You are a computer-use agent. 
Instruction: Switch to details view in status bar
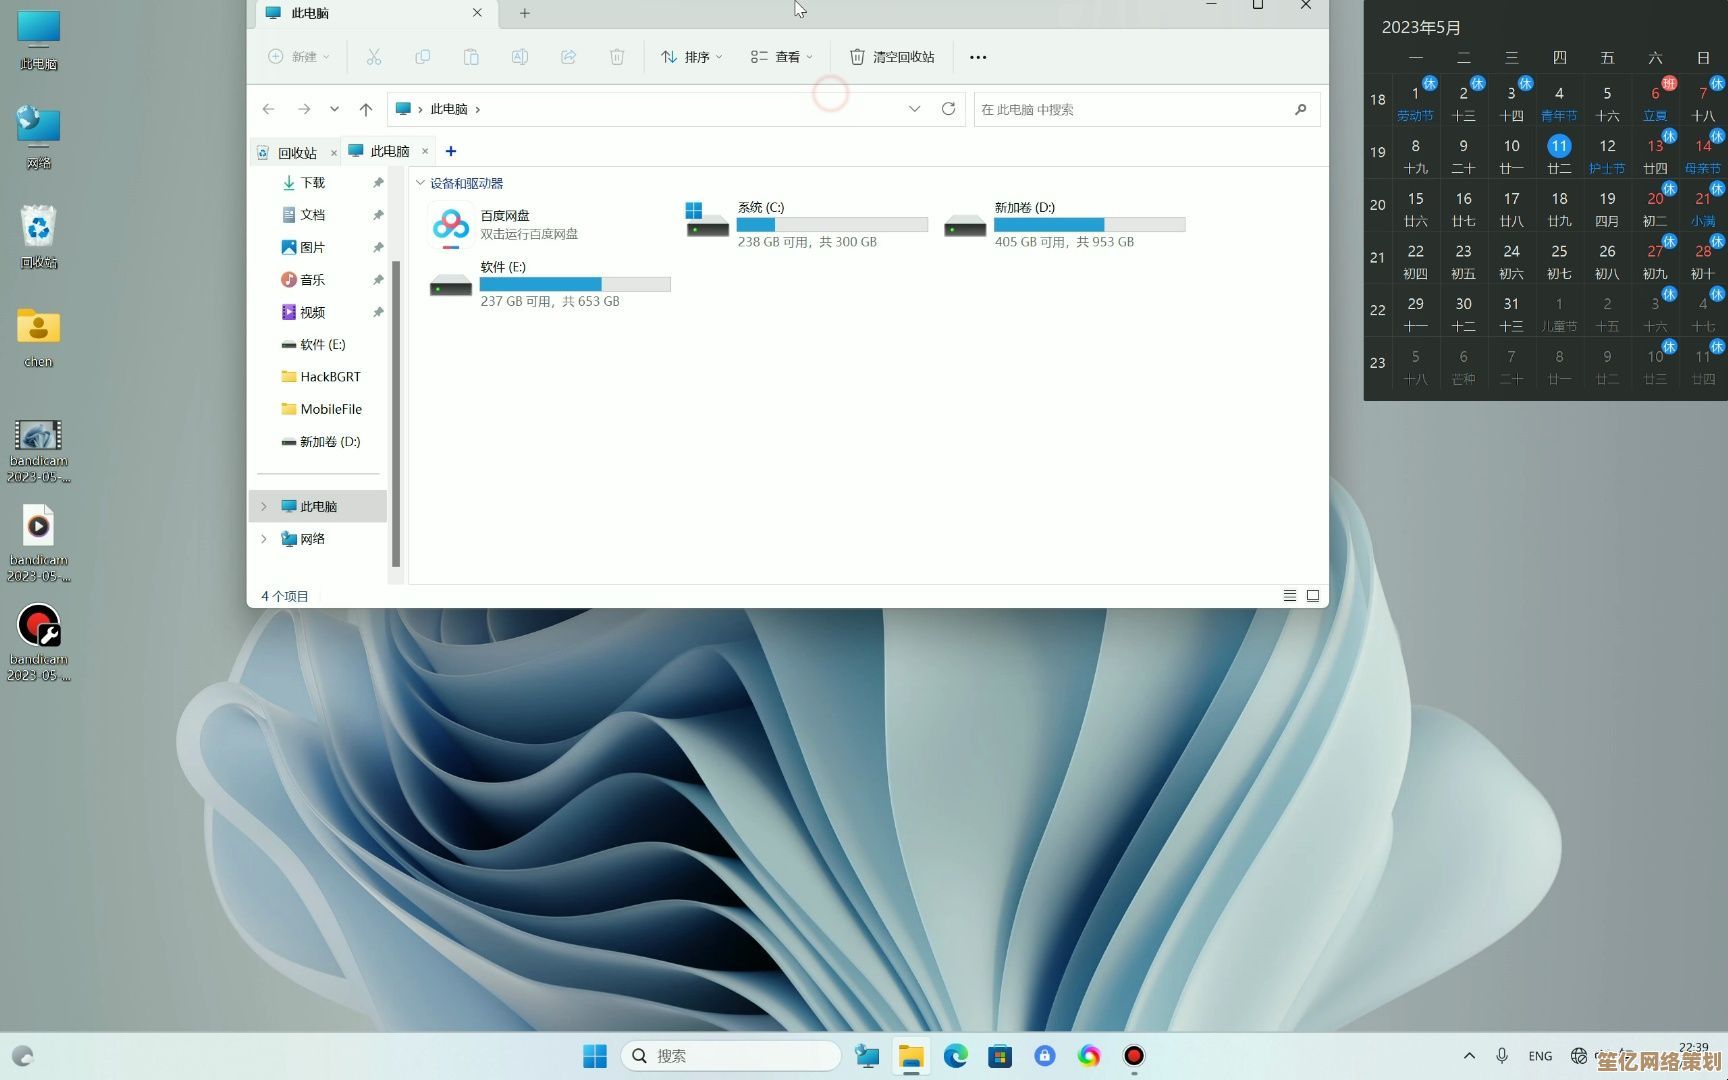coord(1290,596)
